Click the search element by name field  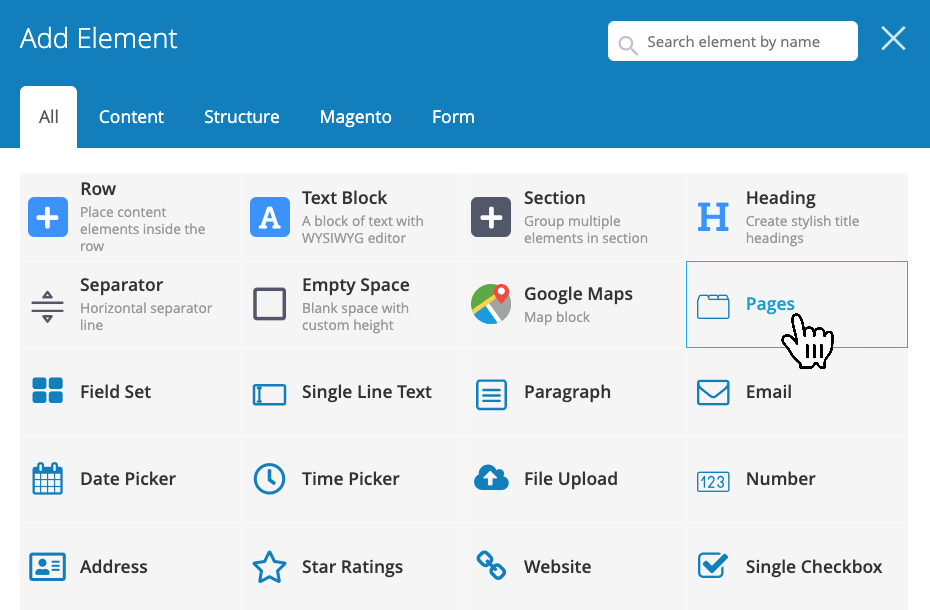click(745, 42)
